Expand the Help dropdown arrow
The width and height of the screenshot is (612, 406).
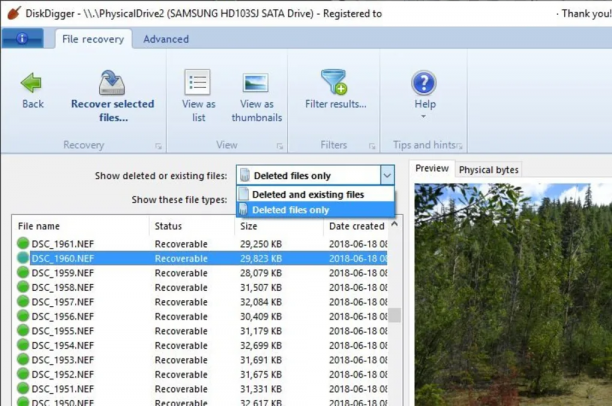coord(423,116)
